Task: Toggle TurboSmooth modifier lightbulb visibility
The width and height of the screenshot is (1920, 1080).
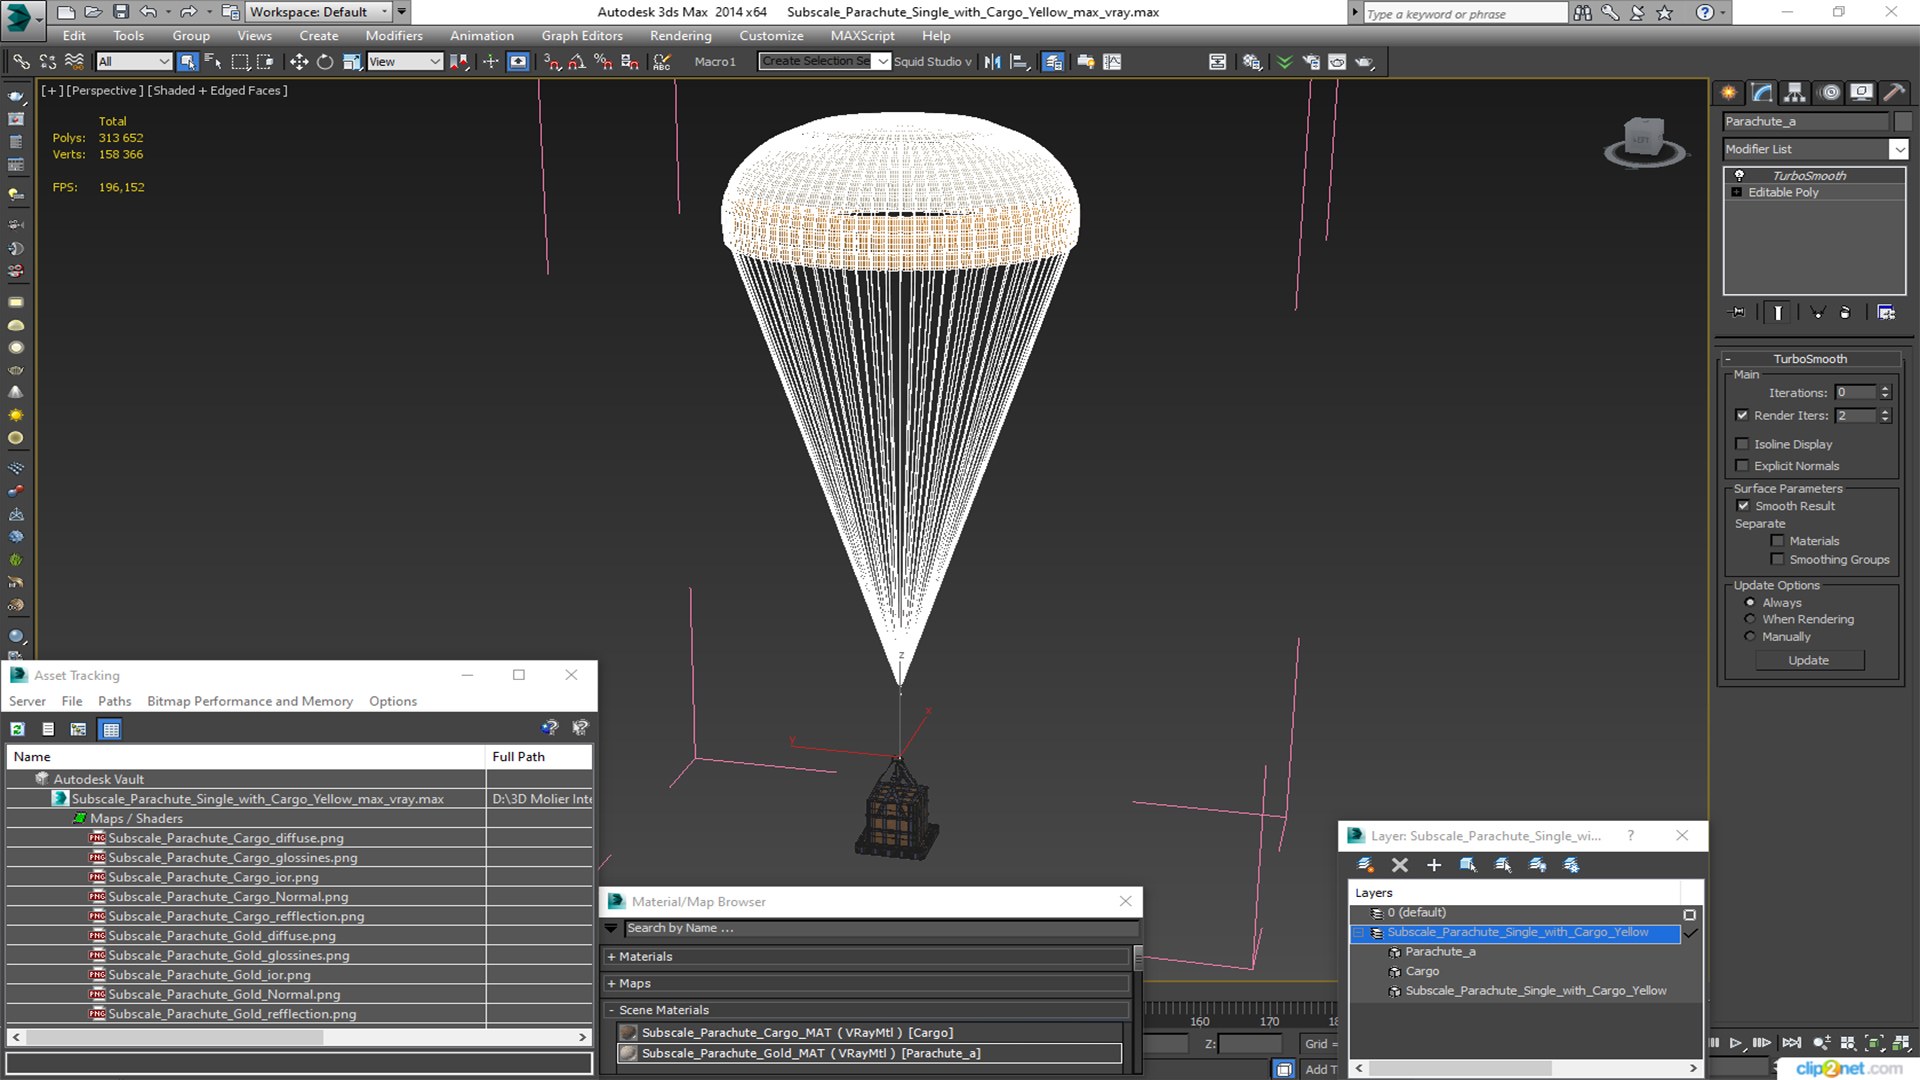Action: (1739, 176)
